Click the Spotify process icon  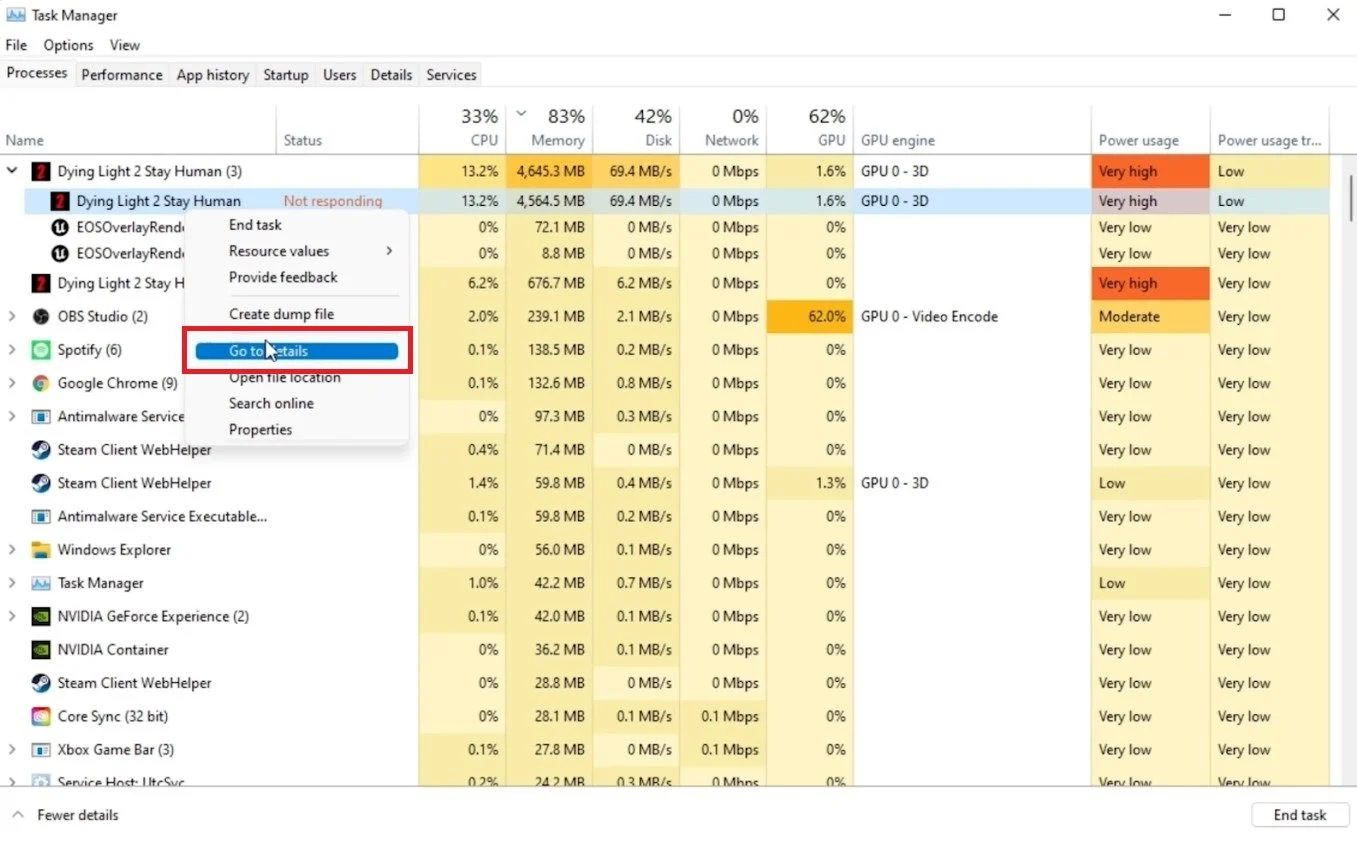pyautogui.click(x=41, y=350)
